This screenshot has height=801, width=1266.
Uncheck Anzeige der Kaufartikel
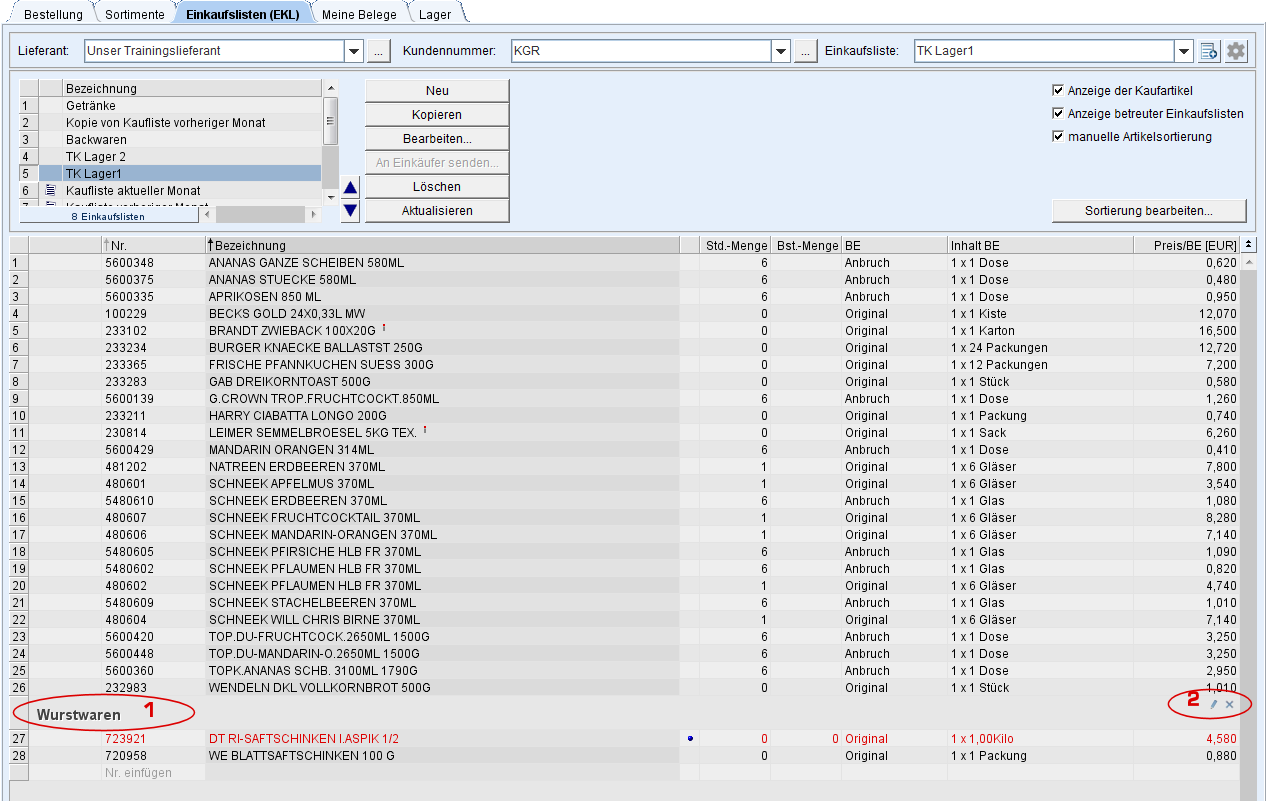[x=1058, y=91]
